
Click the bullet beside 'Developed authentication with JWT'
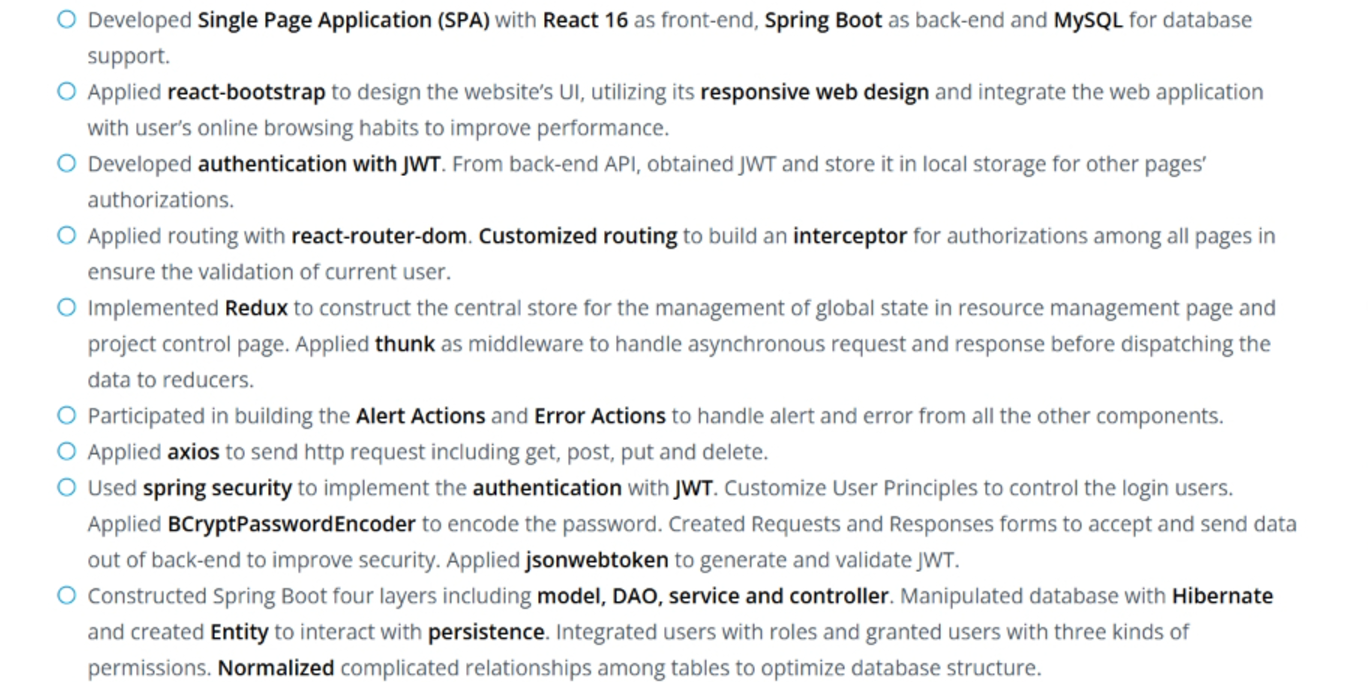click(x=66, y=163)
